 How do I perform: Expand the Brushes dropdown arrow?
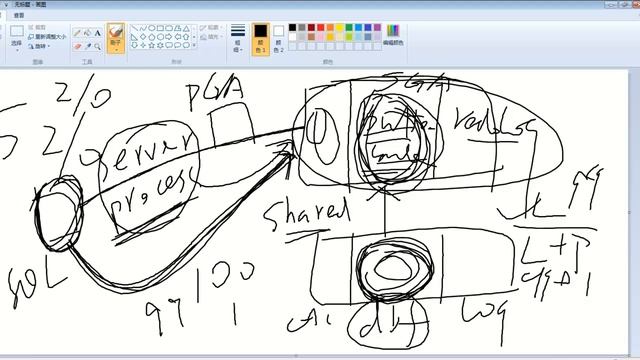(116, 50)
